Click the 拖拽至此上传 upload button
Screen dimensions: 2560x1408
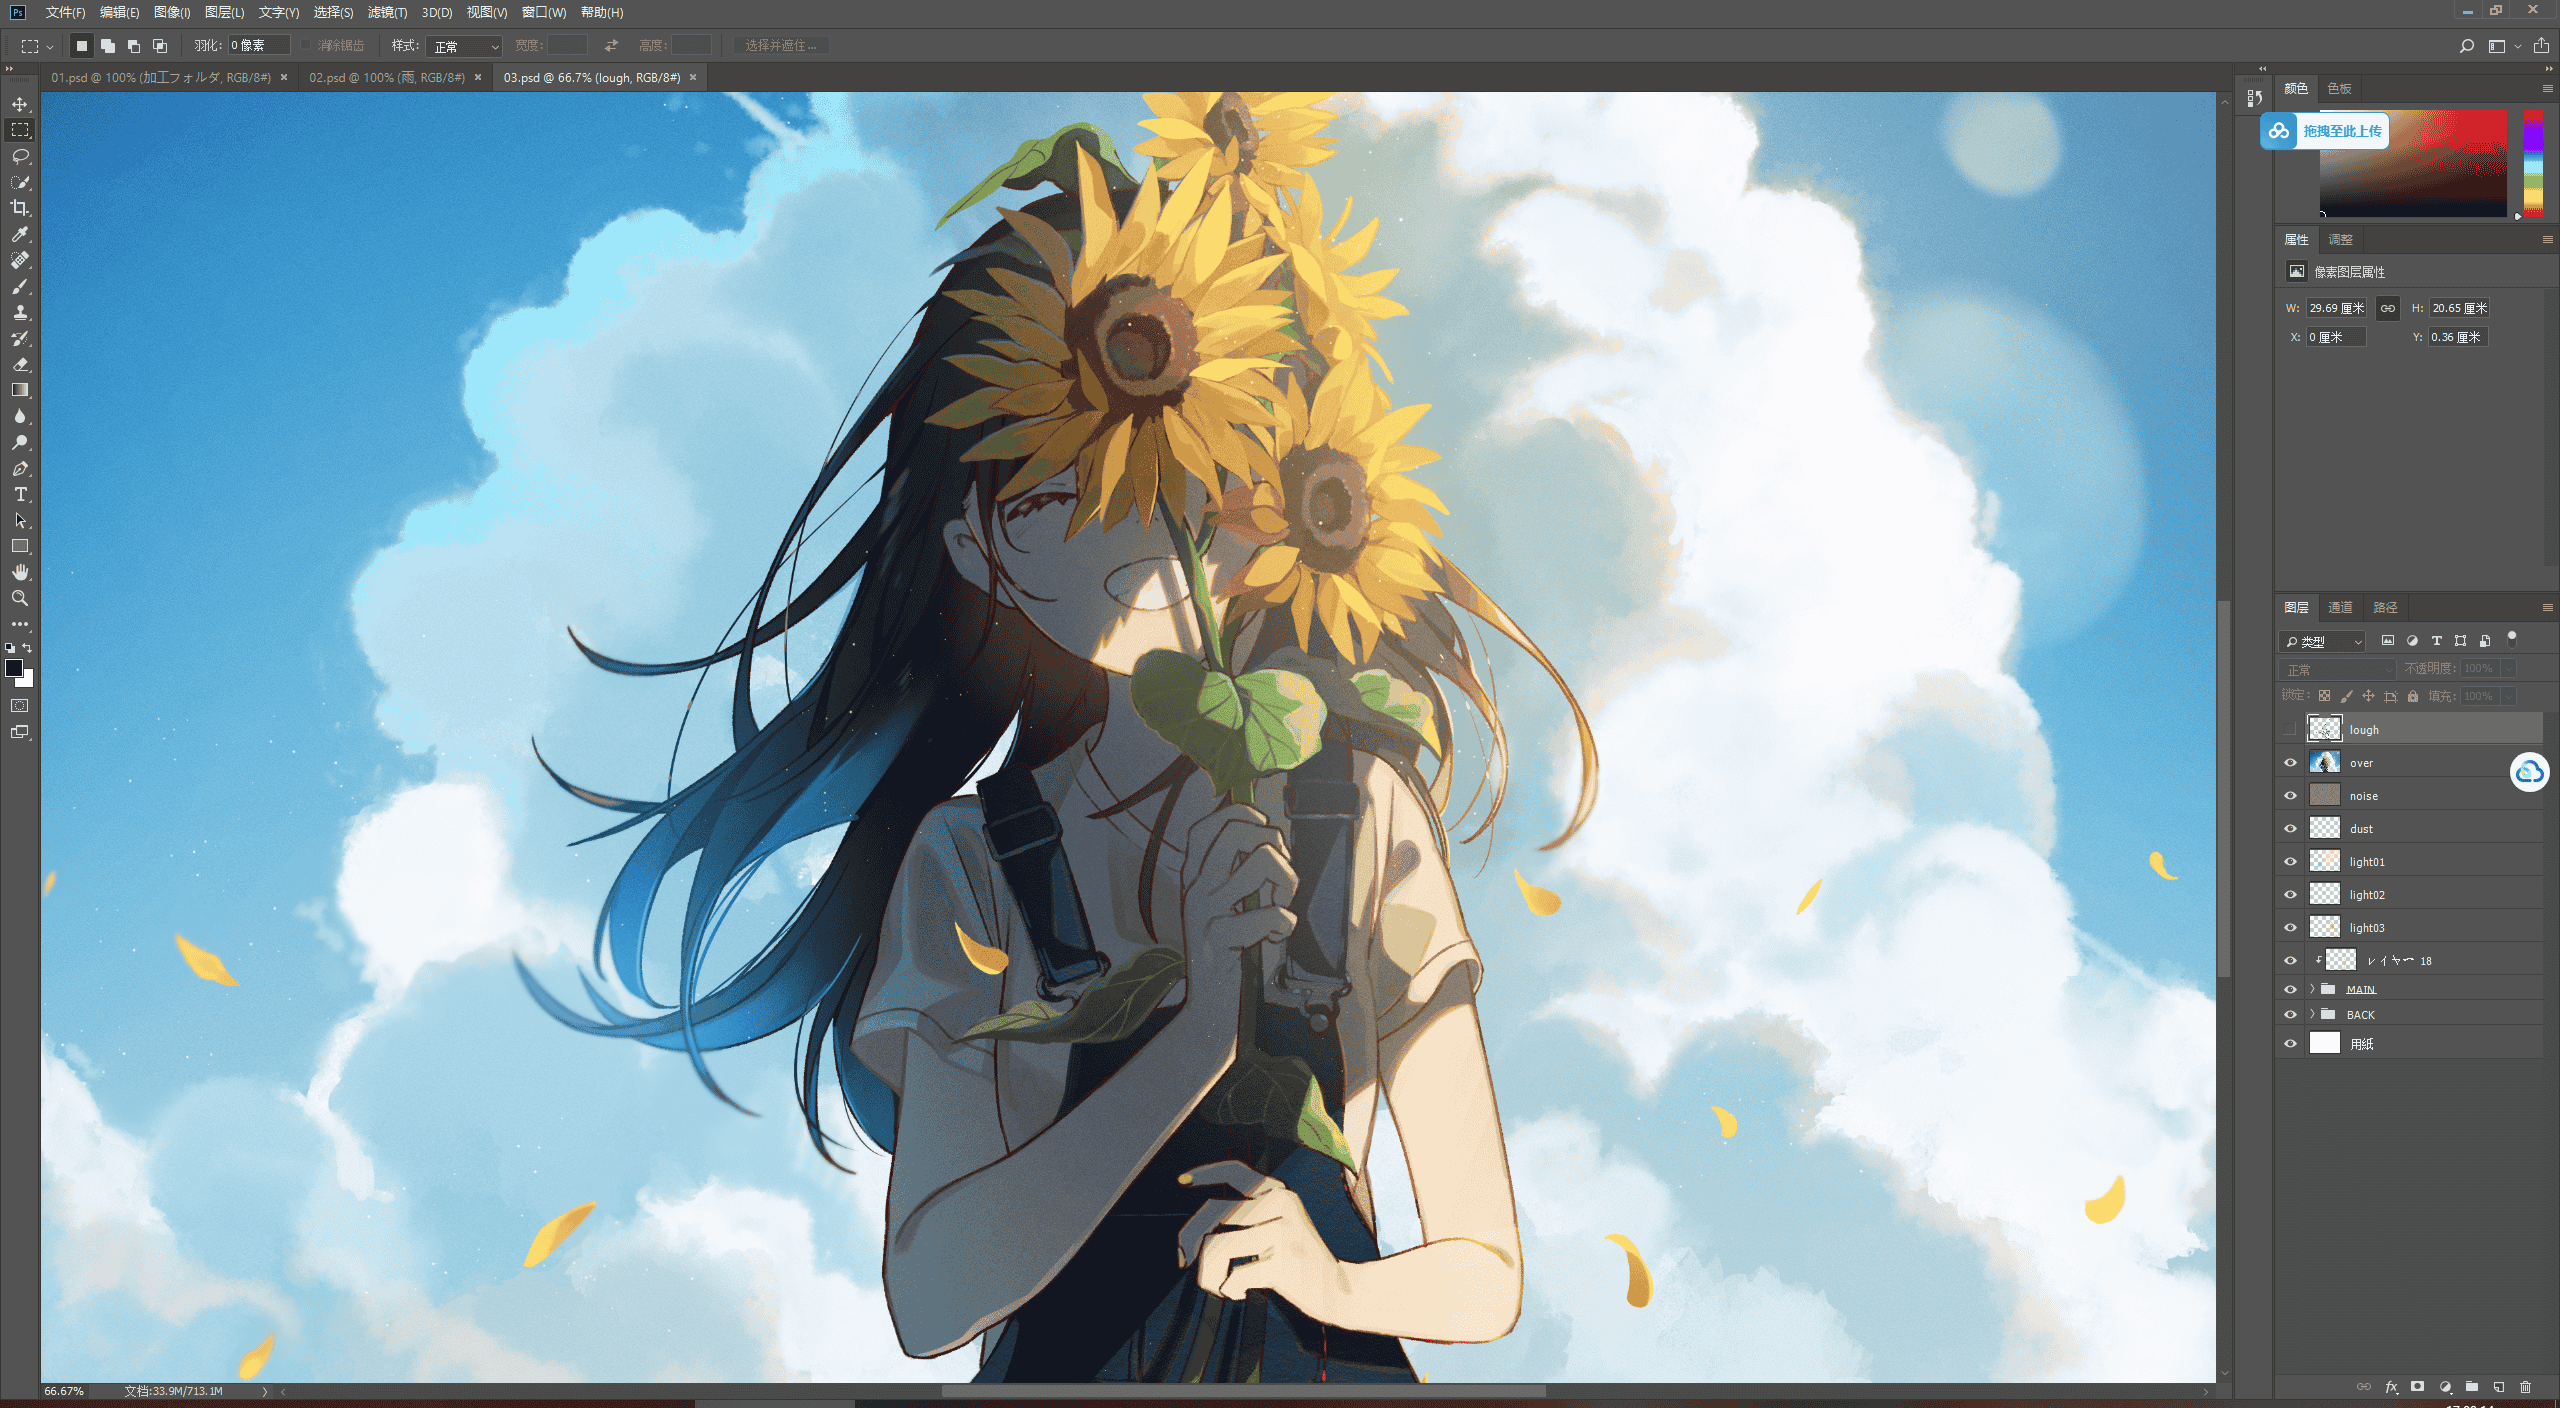click(x=2325, y=131)
